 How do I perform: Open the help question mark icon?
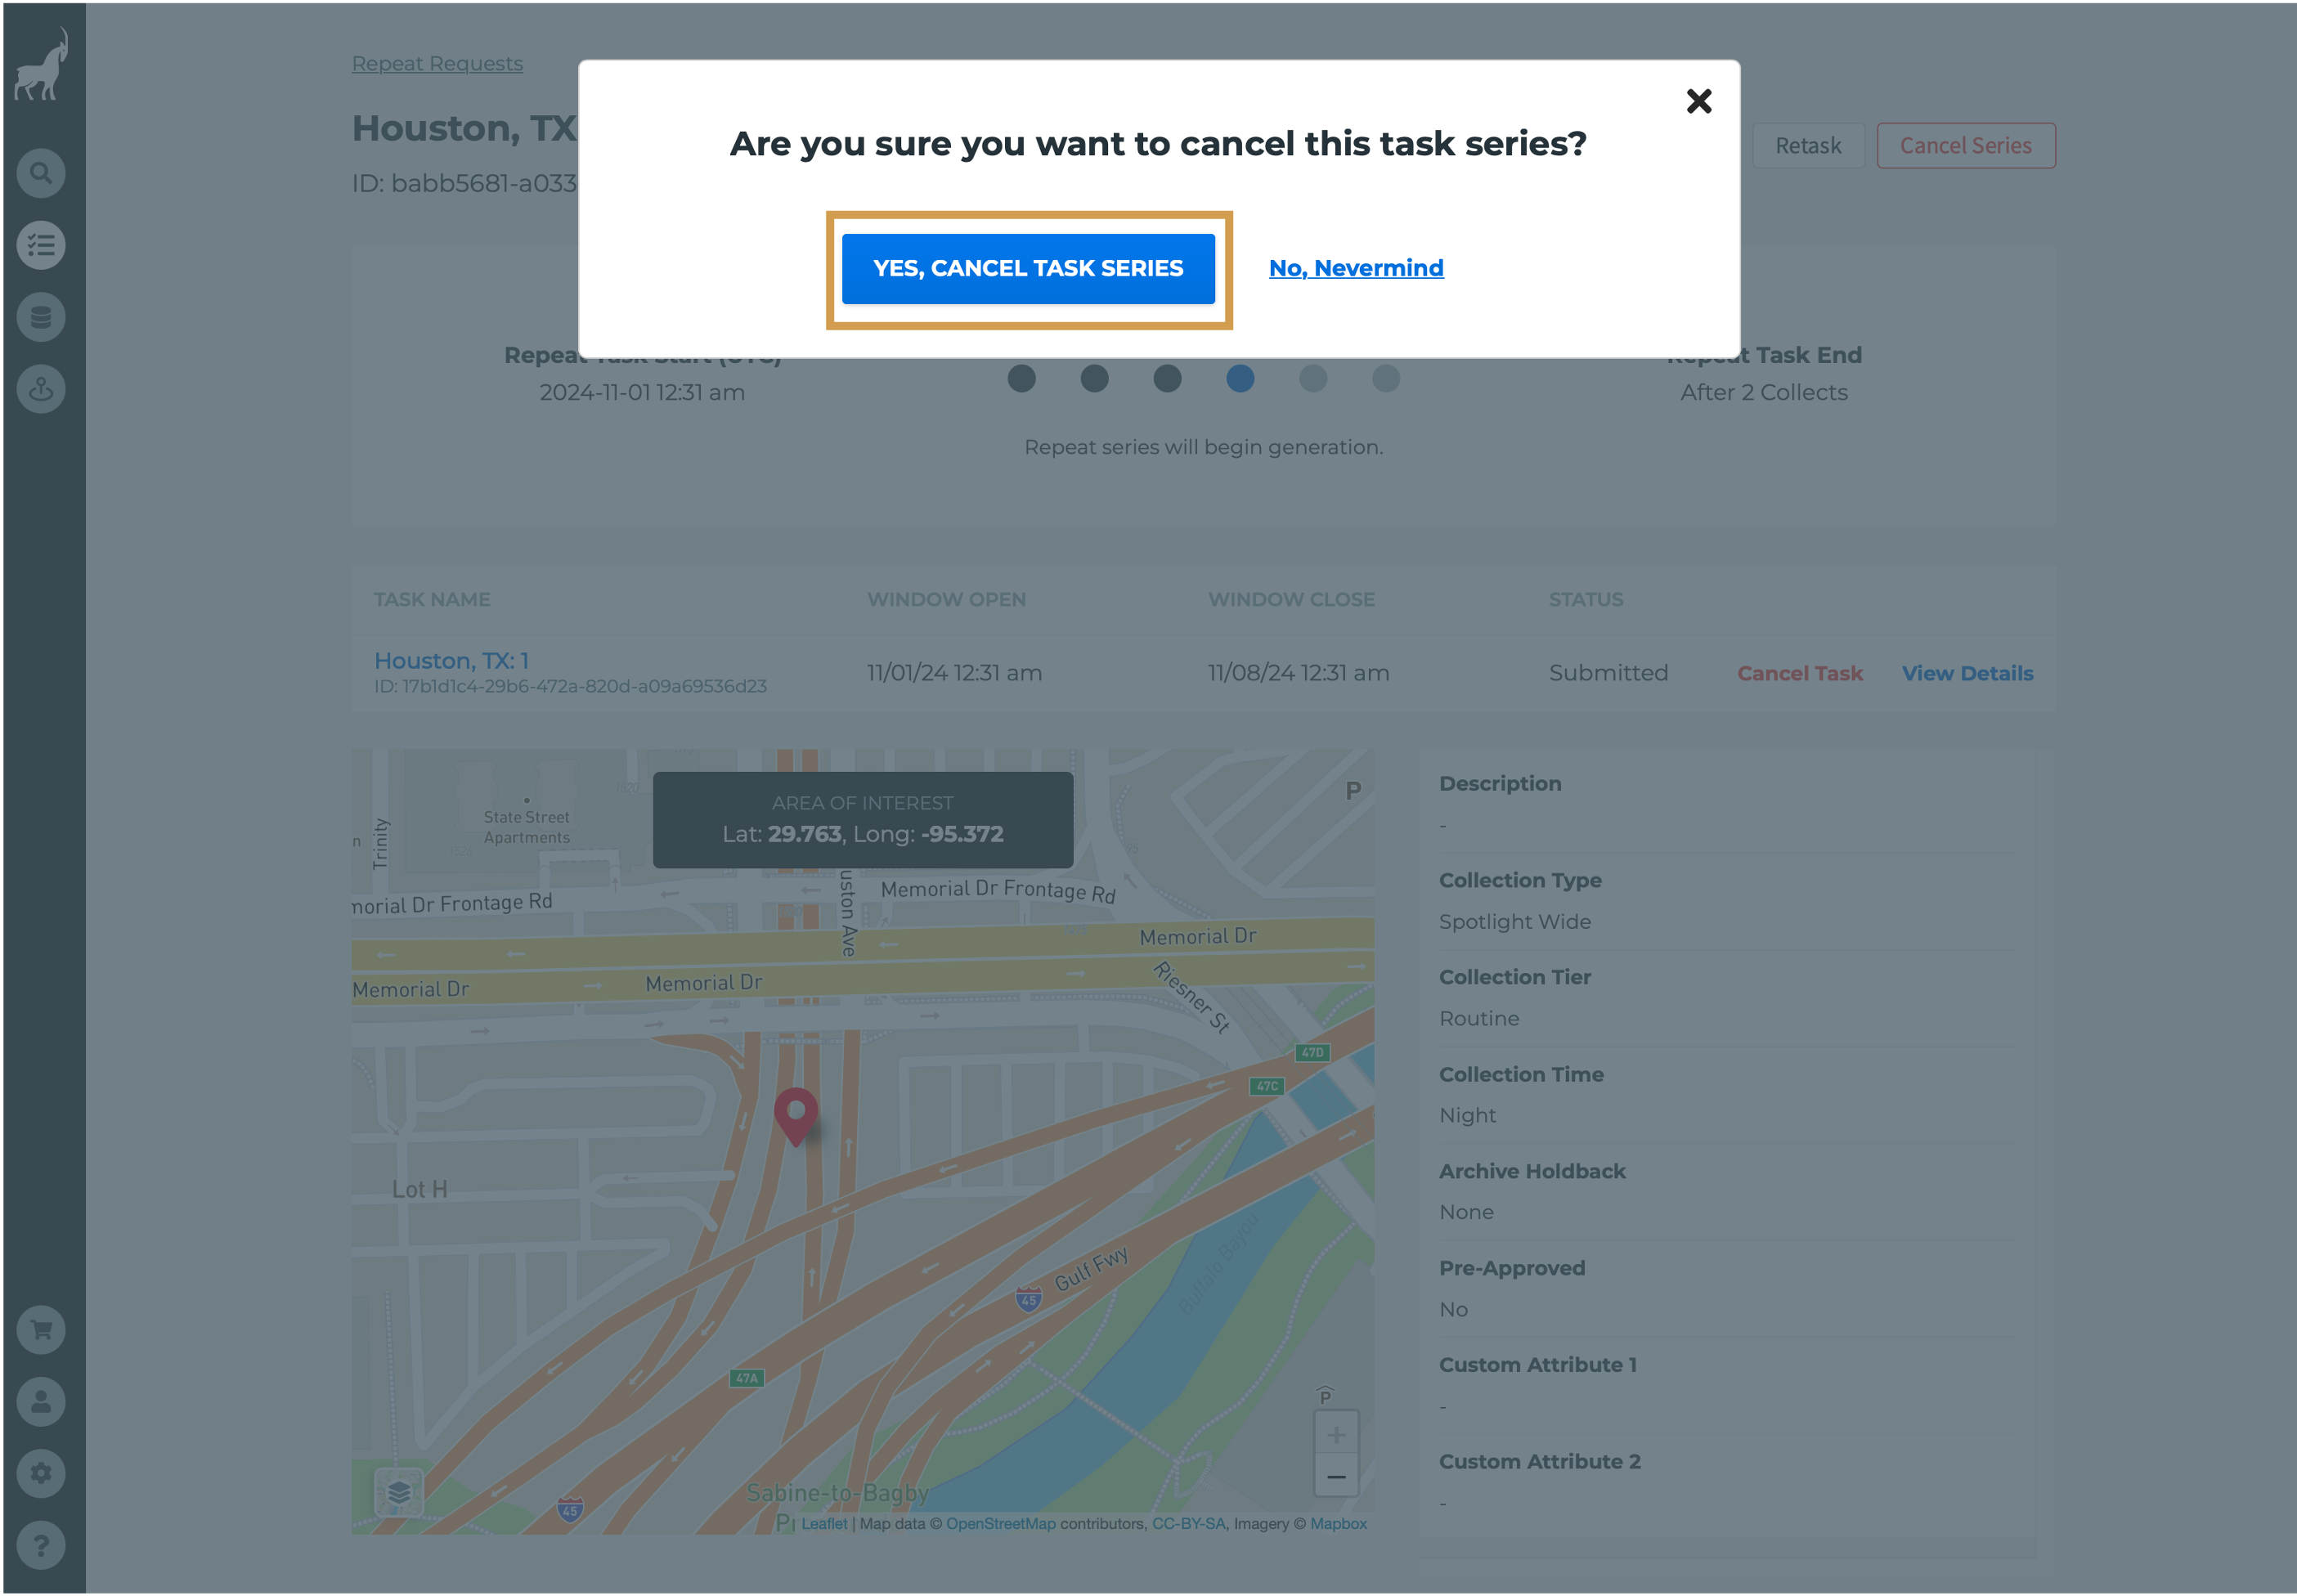[x=41, y=1545]
